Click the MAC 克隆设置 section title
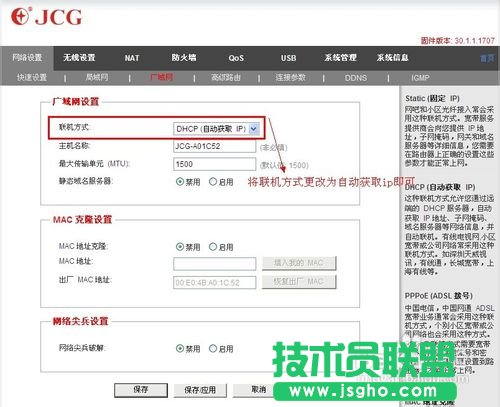Image resolution: width=500 pixels, height=407 pixels. [82, 220]
